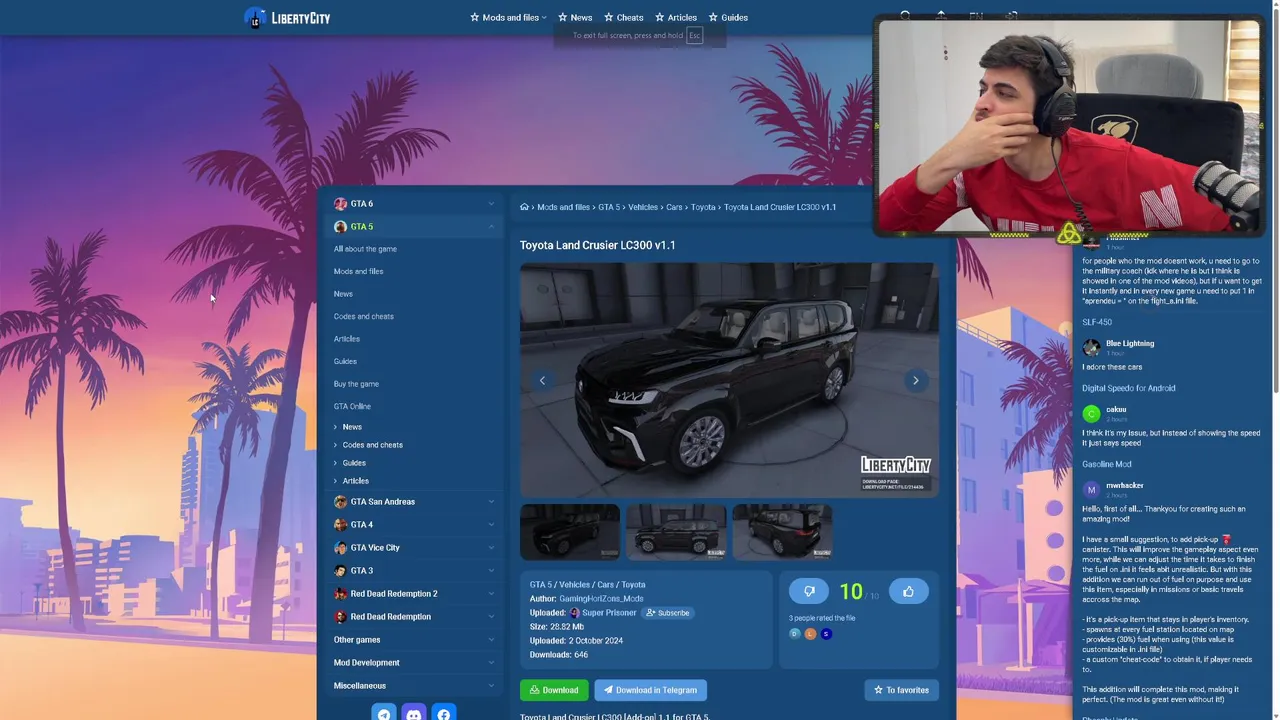The width and height of the screenshot is (1280, 720).
Task: Go to Toyota in the breadcrumb
Action: point(703,207)
